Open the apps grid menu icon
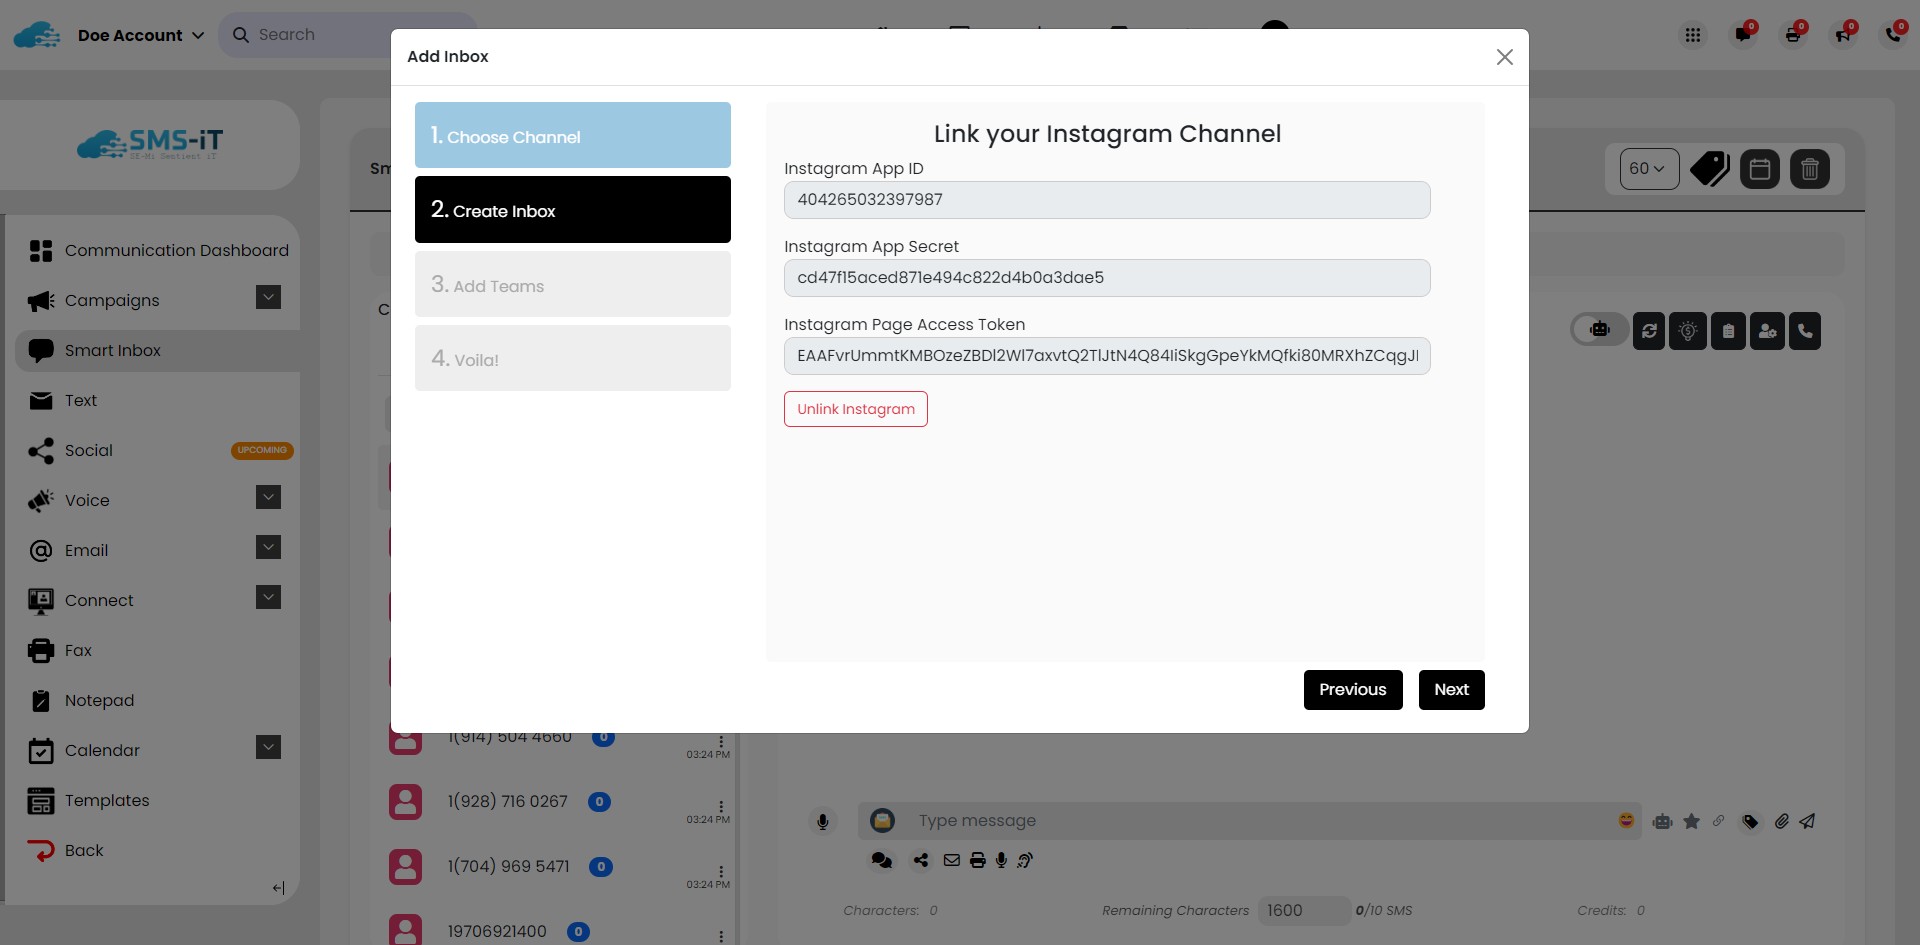The width and height of the screenshot is (1920, 945). tap(1692, 35)
